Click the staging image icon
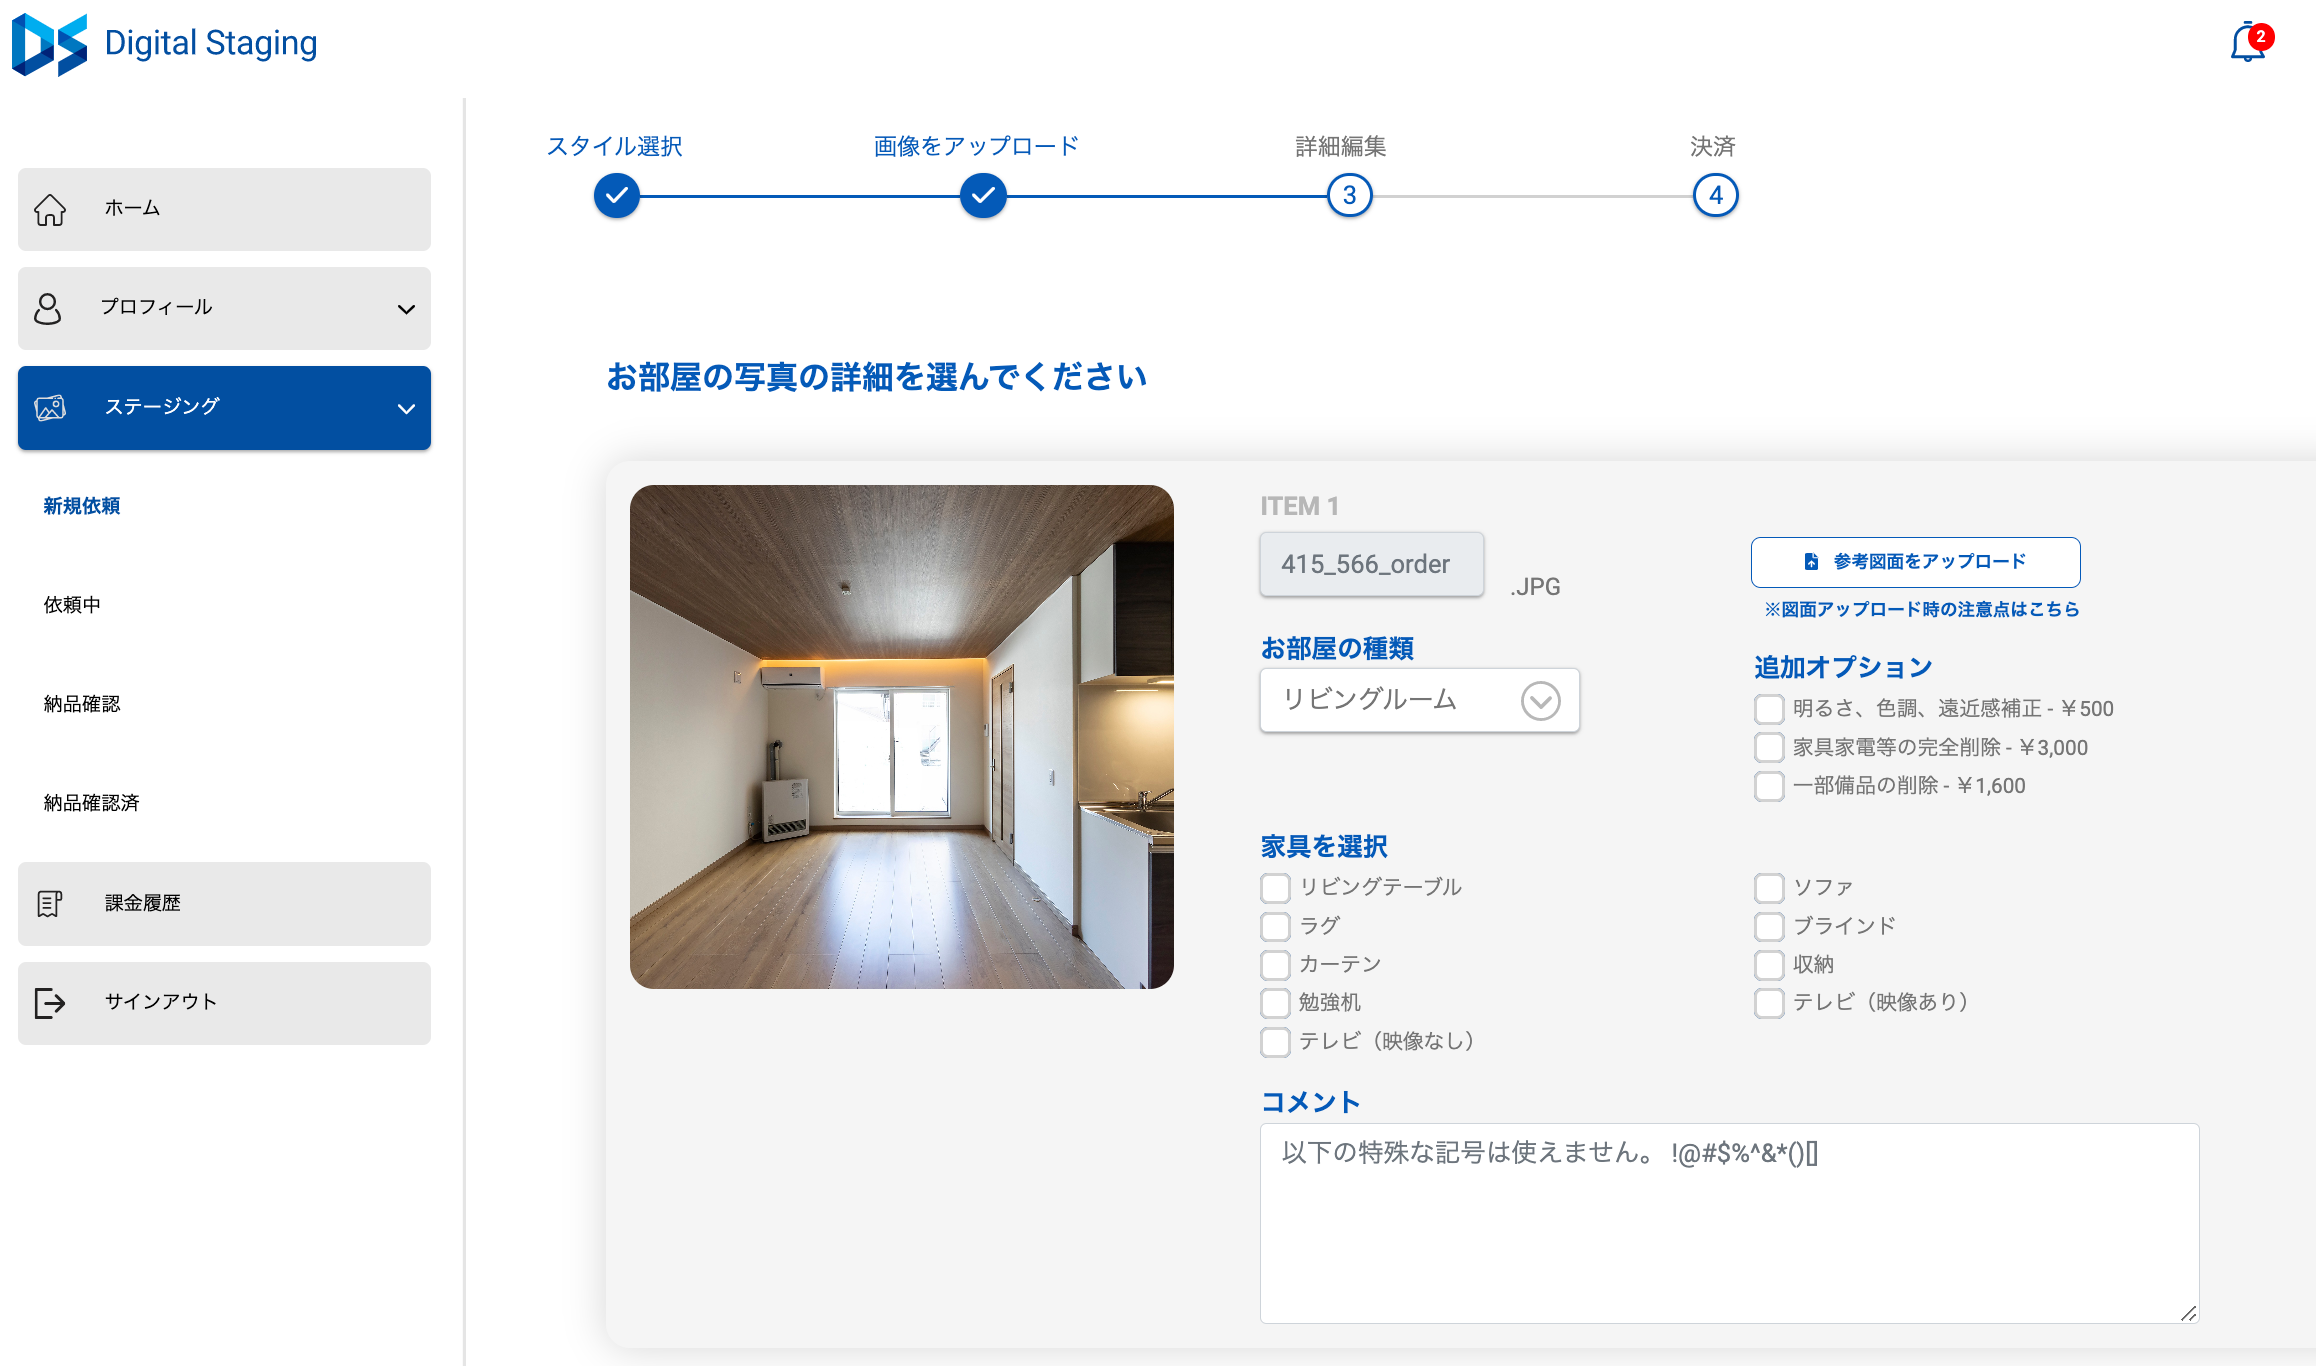 click(x=50, y=407)
